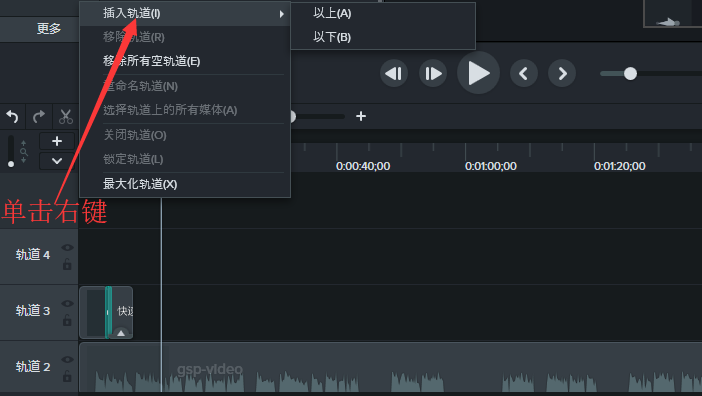The image size is (702, 396).
Task: Step forward one frame icon
Action: (432, 73)
